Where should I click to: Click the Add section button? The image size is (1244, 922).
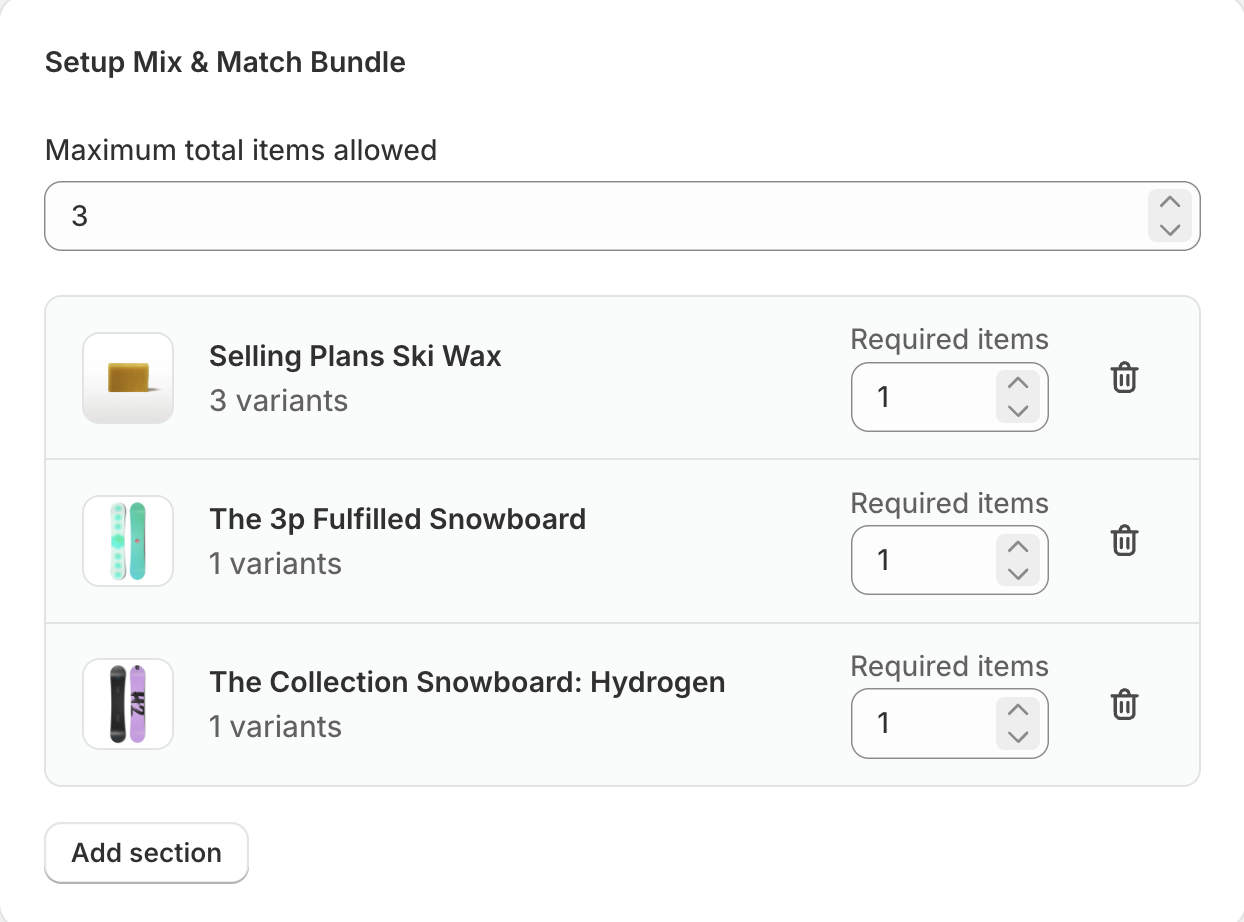(x=146, y=853)
